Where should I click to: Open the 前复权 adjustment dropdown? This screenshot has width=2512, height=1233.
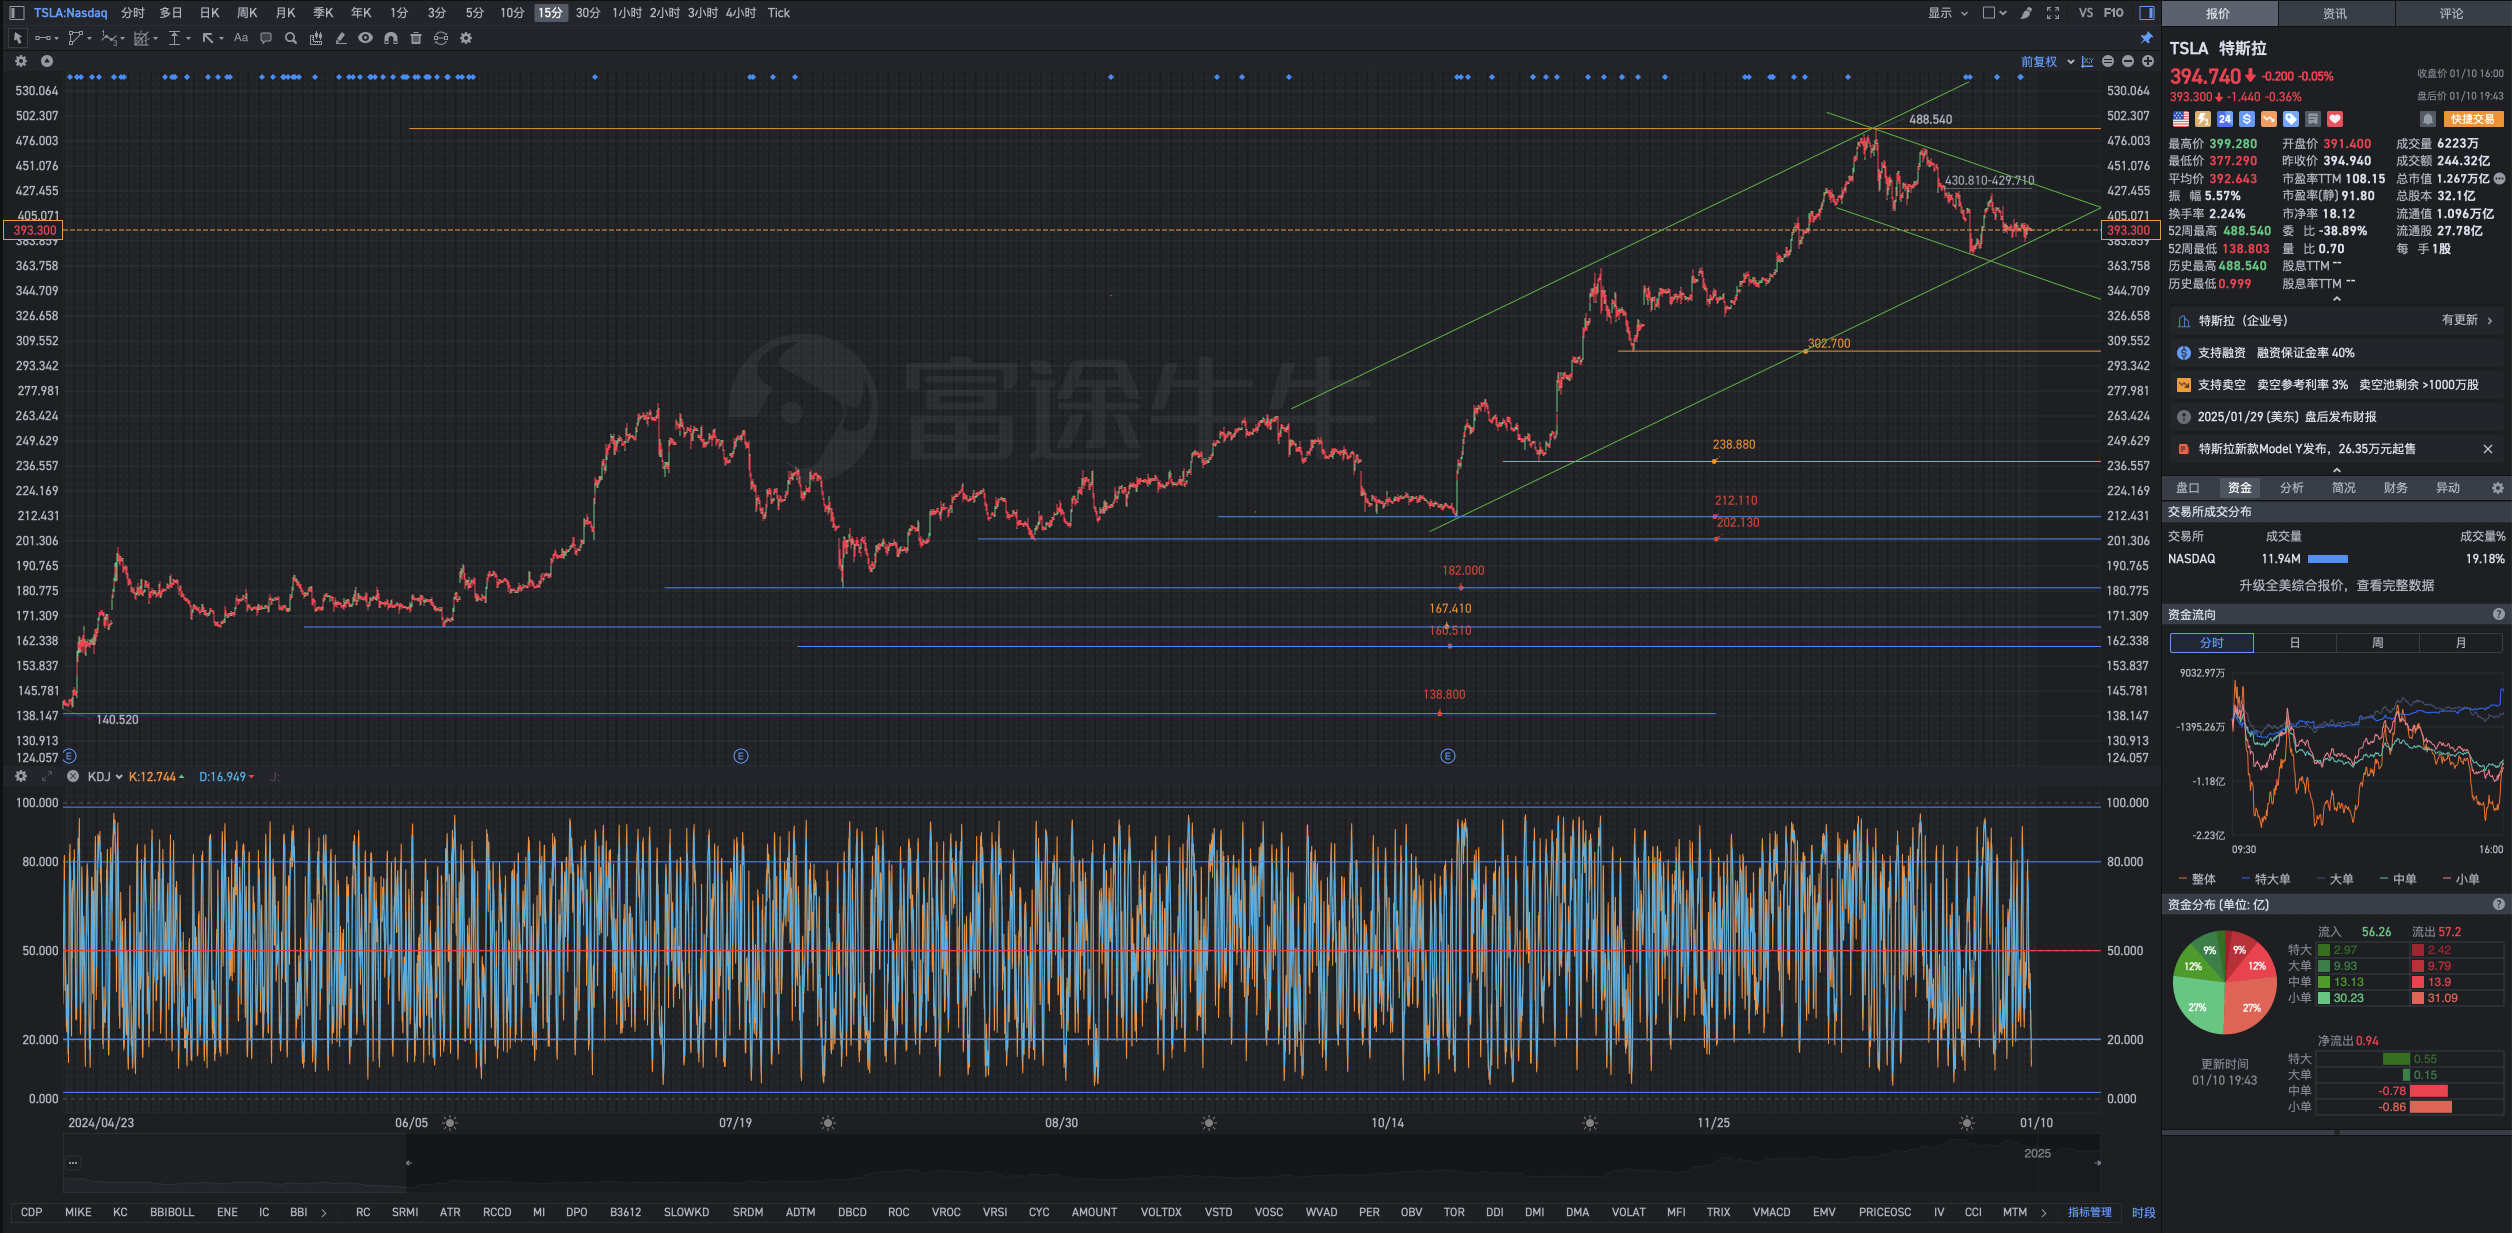pyautogui.click(x=2047, y=62)
